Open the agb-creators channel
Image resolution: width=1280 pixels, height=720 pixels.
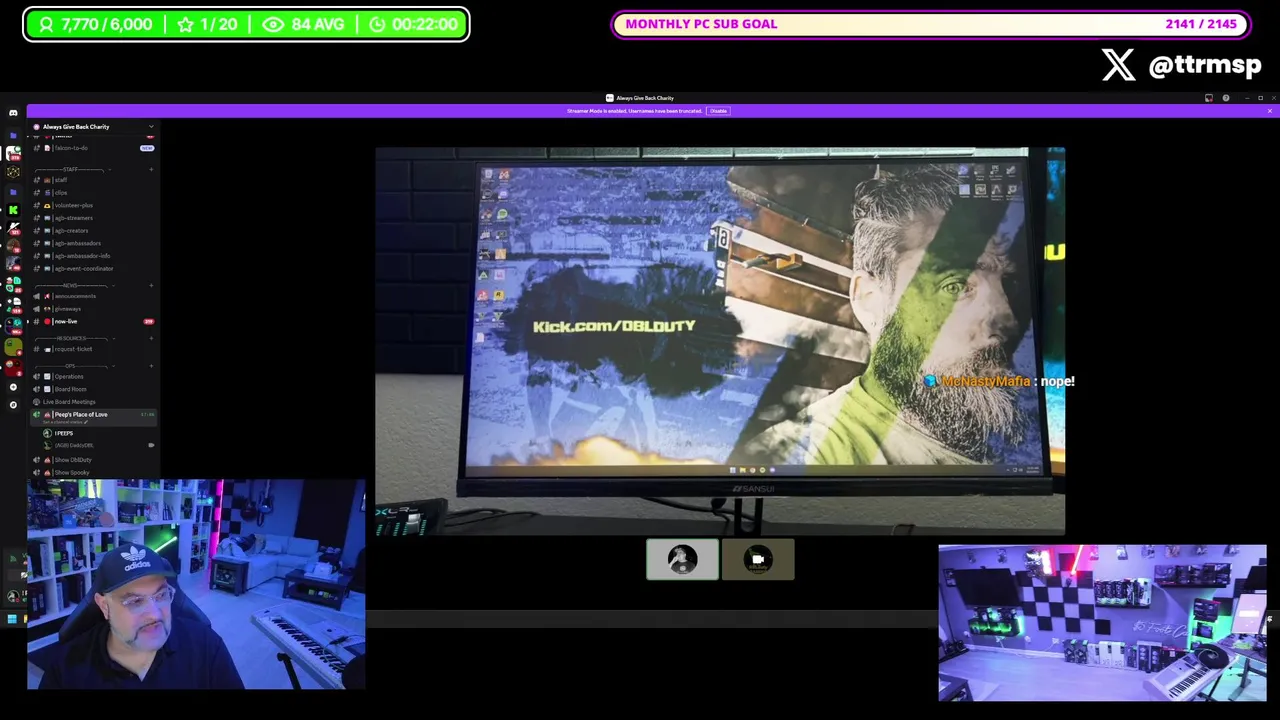click(x=93, y=231)
